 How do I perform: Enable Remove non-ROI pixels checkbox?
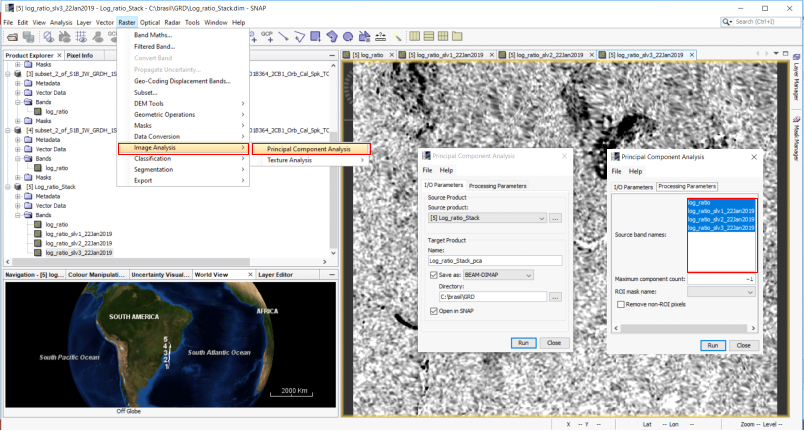pyautogui.click(x=619, y=303)
